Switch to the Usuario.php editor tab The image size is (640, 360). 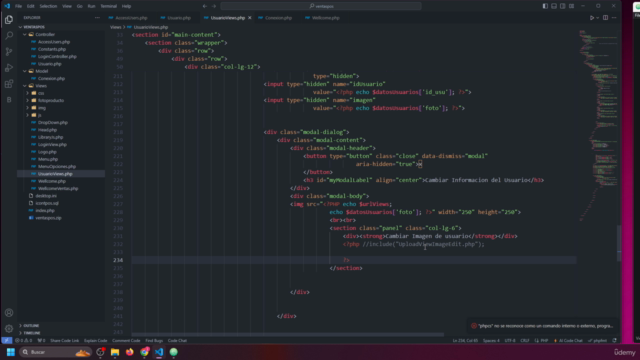tap(176, 18)
